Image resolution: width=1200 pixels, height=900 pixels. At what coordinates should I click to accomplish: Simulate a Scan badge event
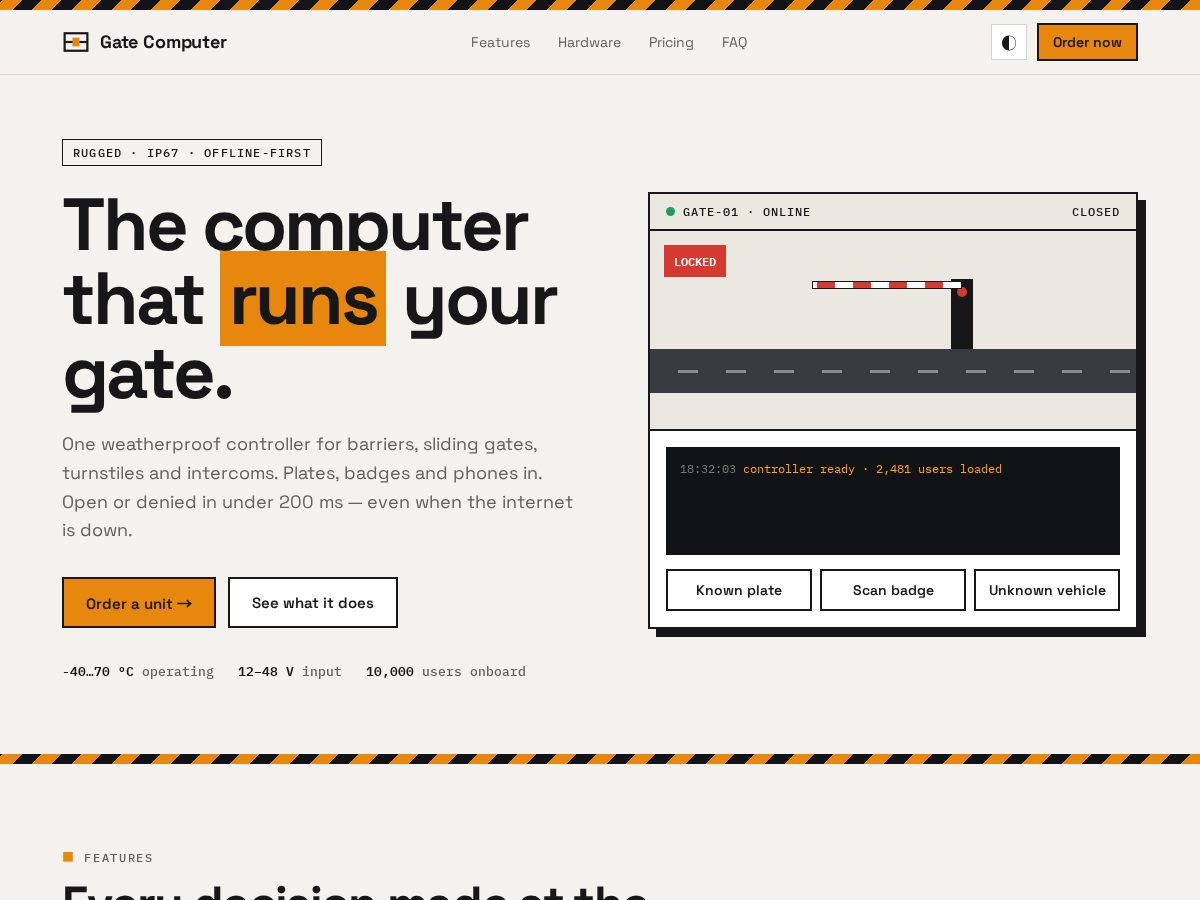point(893,590)
